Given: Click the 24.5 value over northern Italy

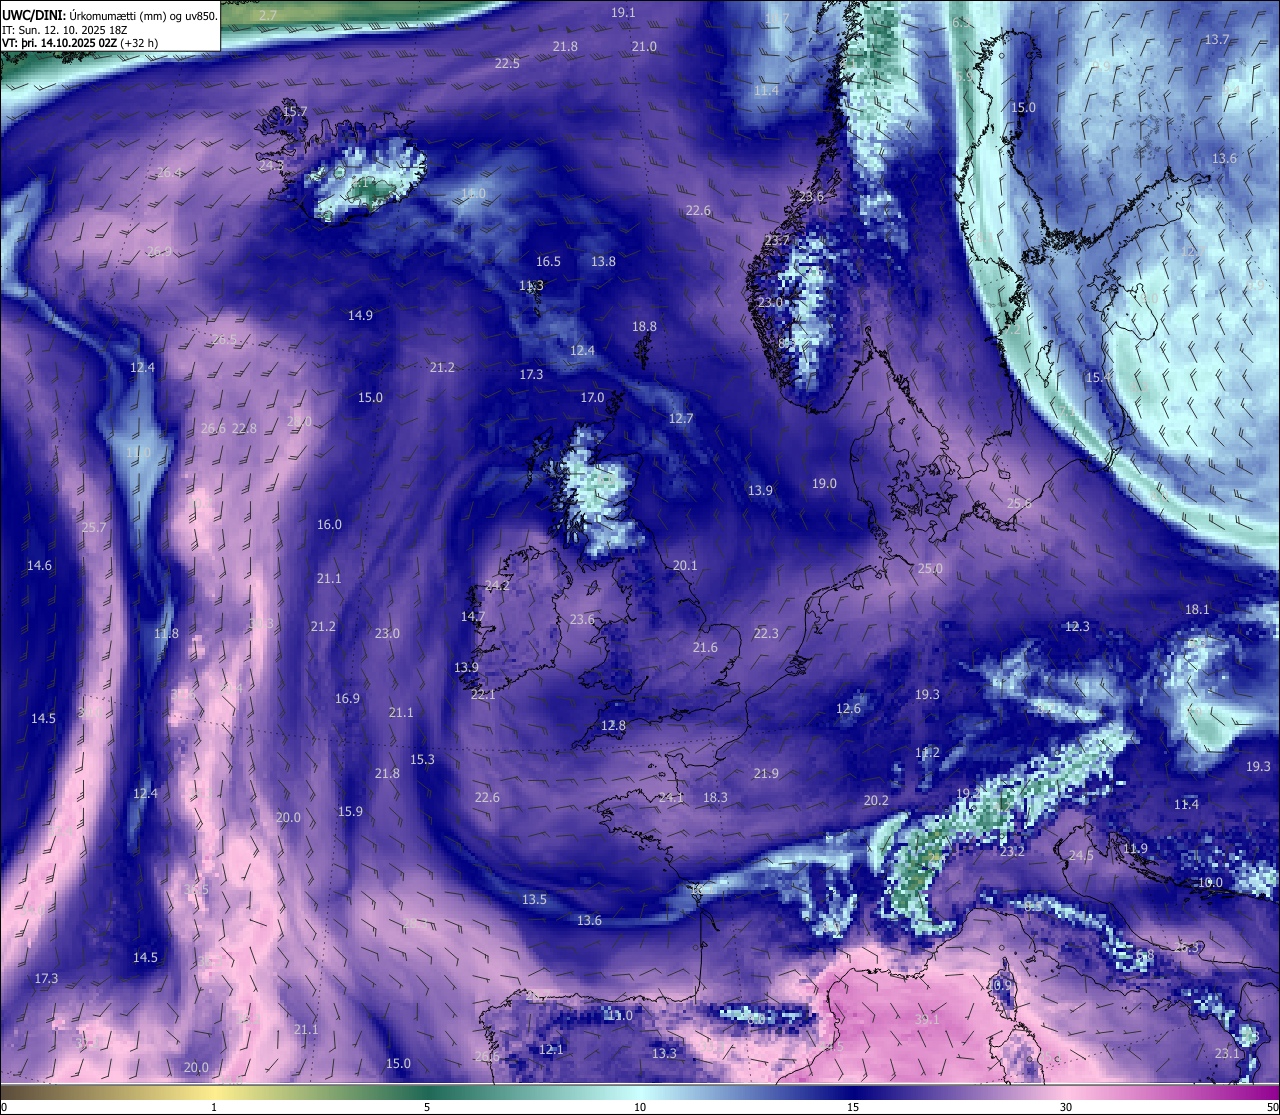Looking at the screenshot, I should click(1081, 856).
